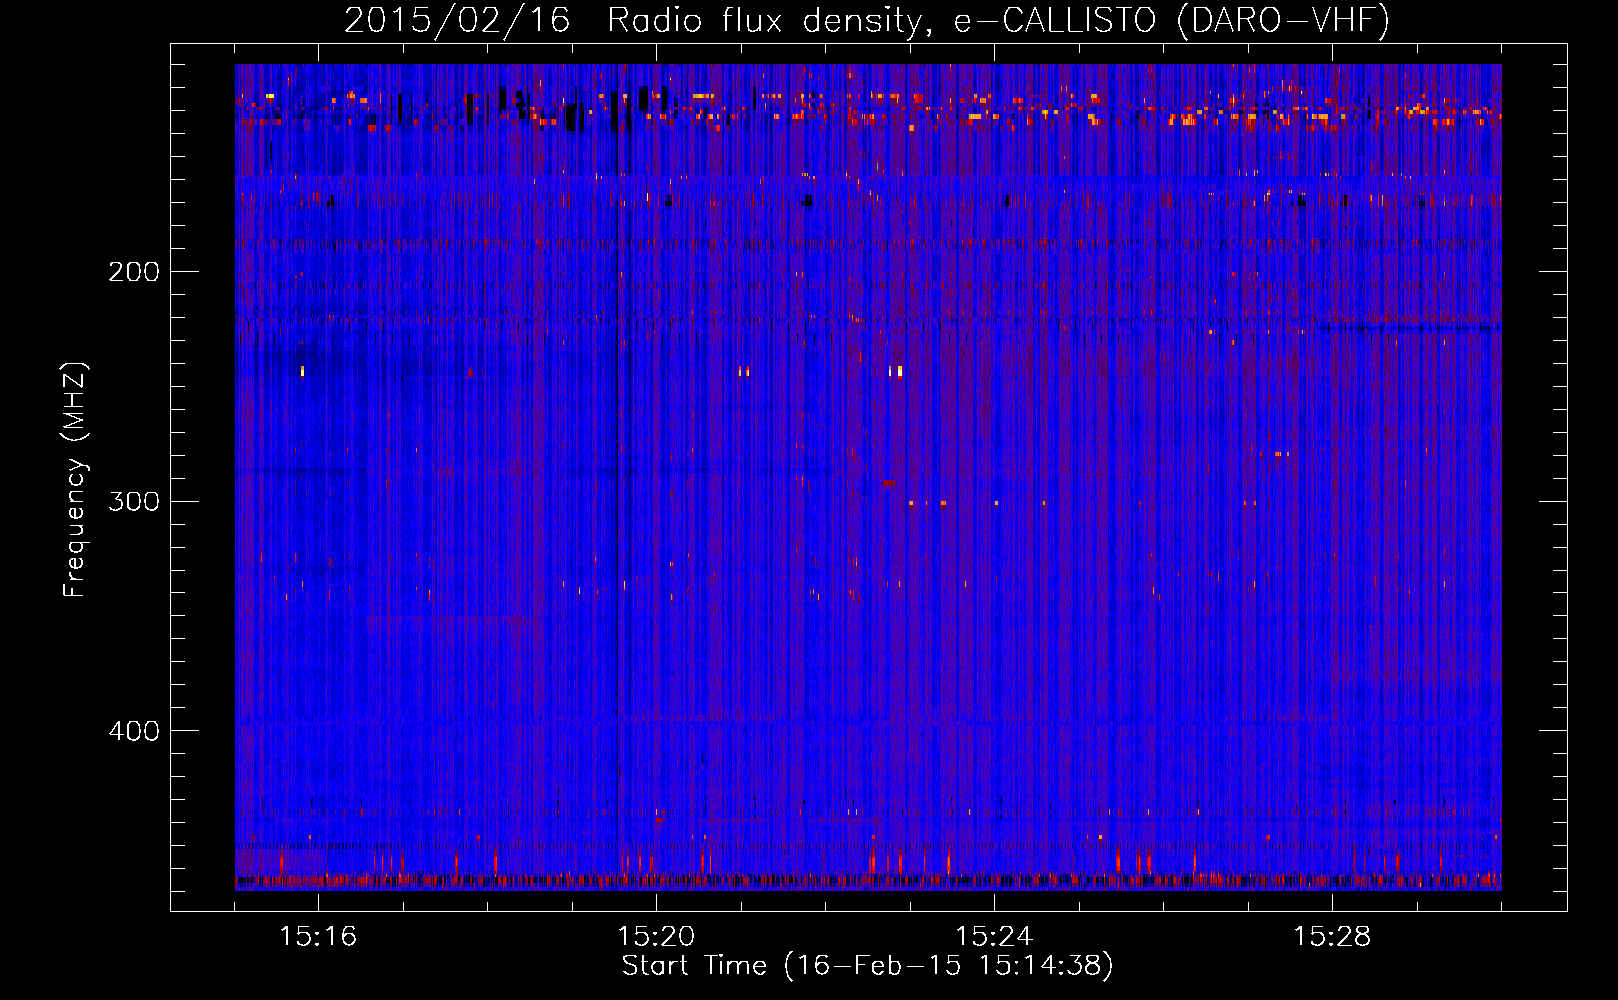This screenshot has height=1000, width=1618.
Task: Click the 15:16 time tick label
Action: [318, 937]
